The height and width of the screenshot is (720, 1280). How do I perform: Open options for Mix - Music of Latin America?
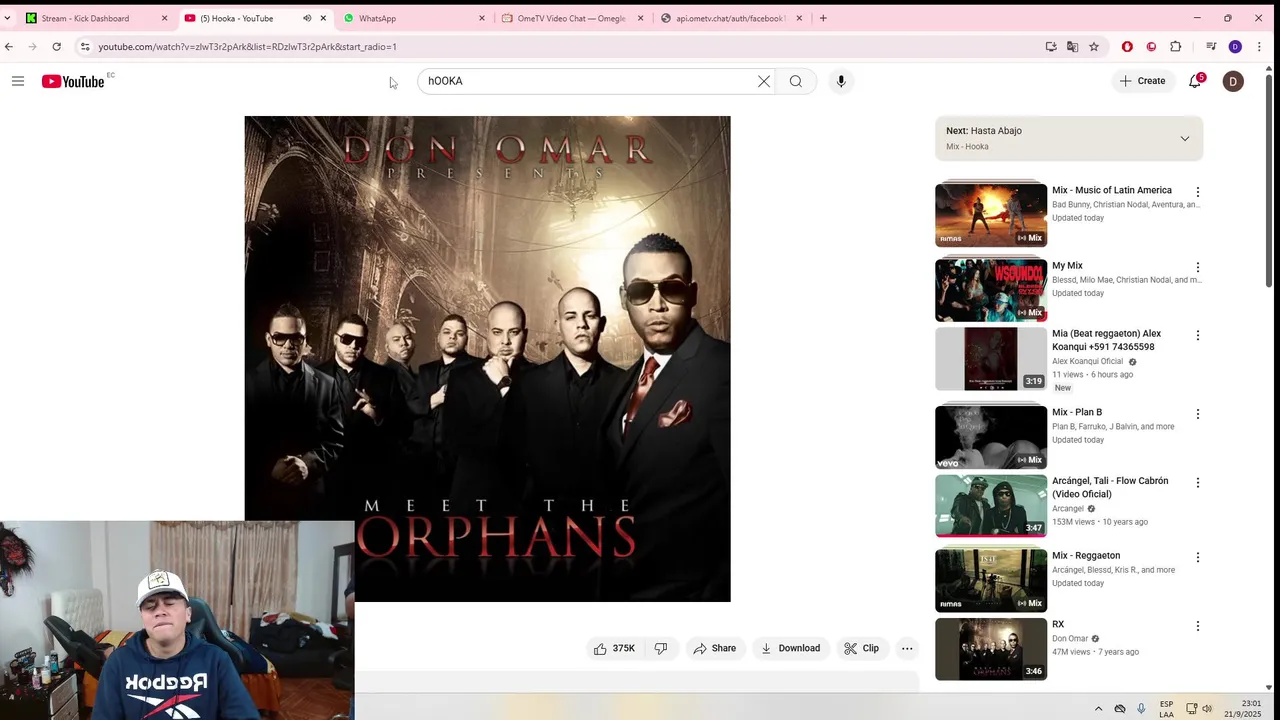pyautogui.click(x=1197, y=192)
